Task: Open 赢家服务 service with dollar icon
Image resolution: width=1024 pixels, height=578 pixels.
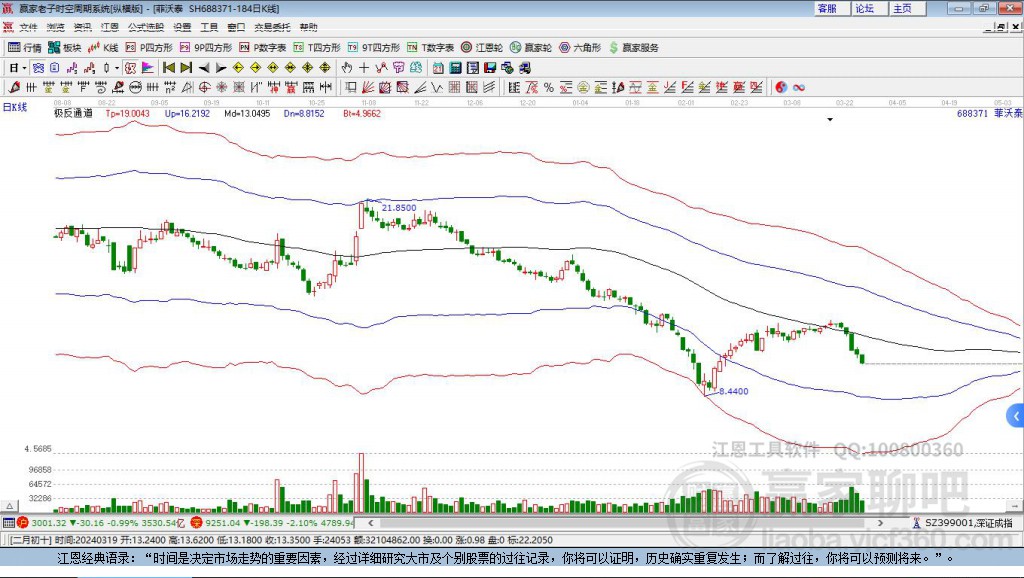Action: (x=633, y=48)
